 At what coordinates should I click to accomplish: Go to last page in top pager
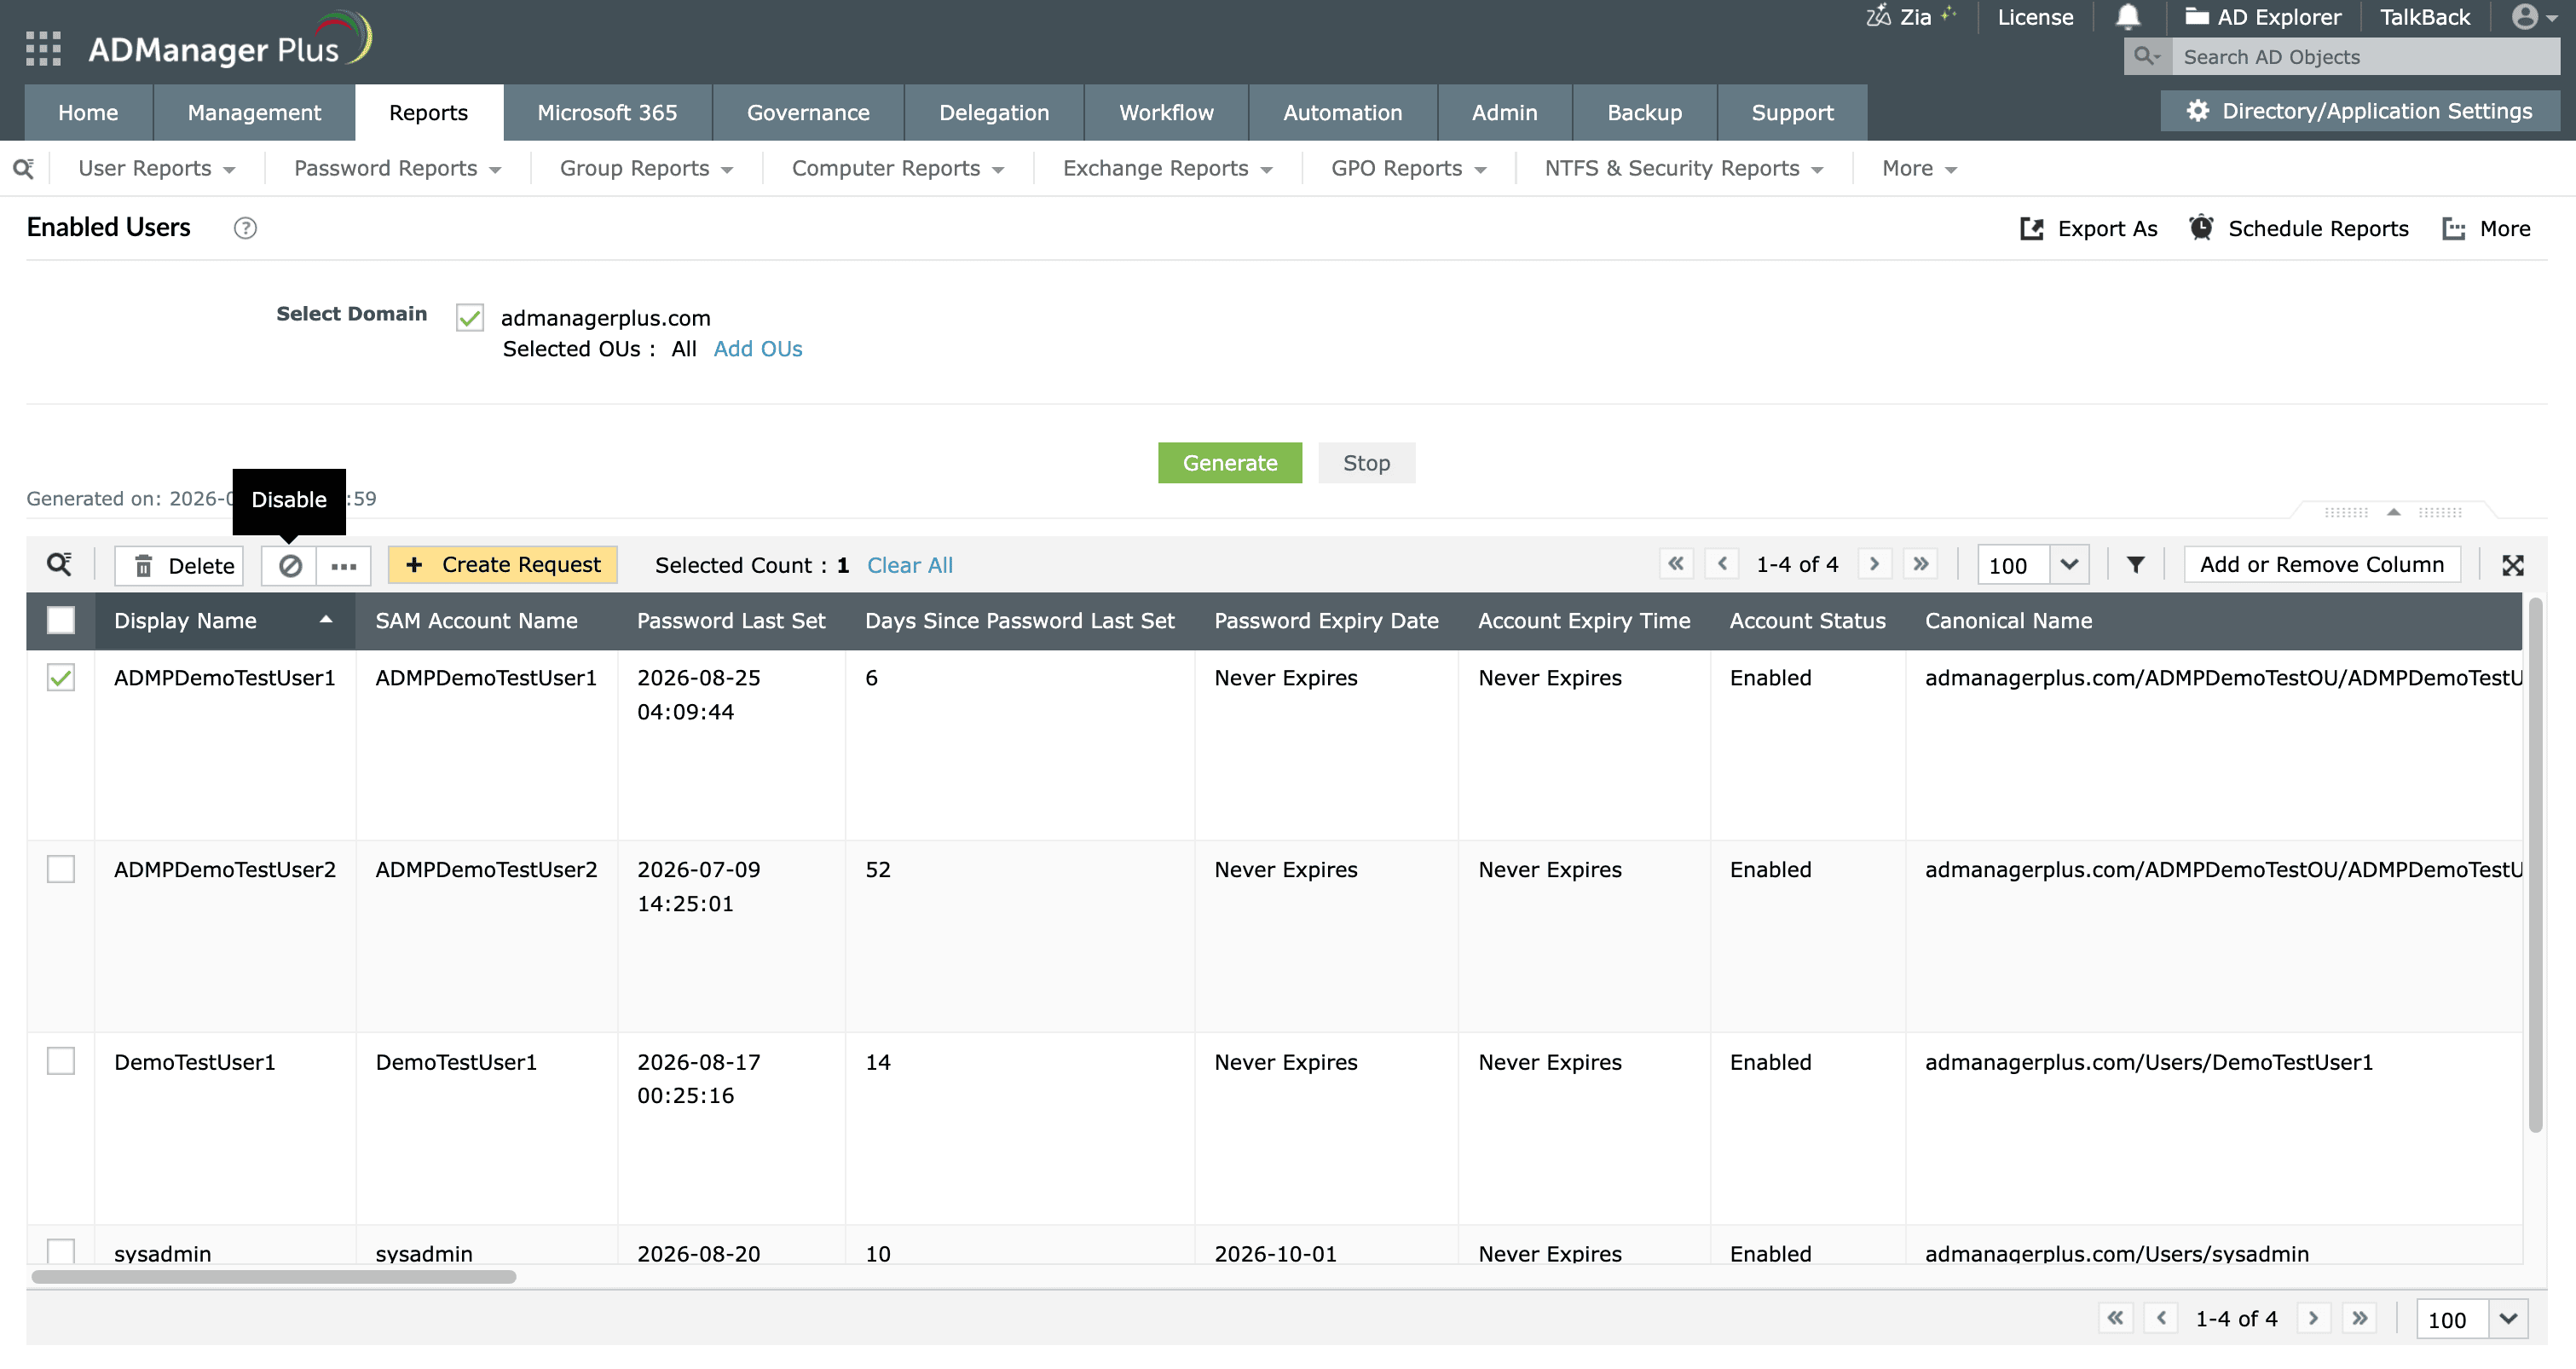1921,564
